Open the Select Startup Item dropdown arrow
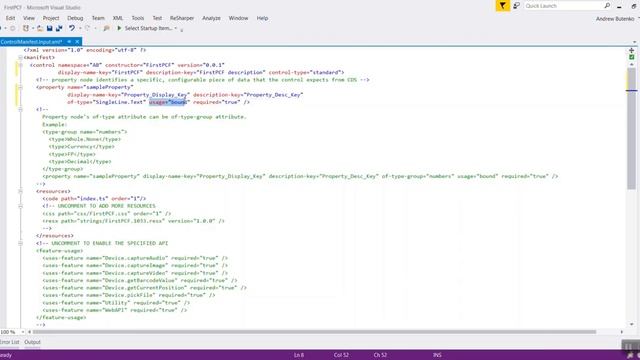This screenshot has width=640, height=360. click(x=176, y=28)
